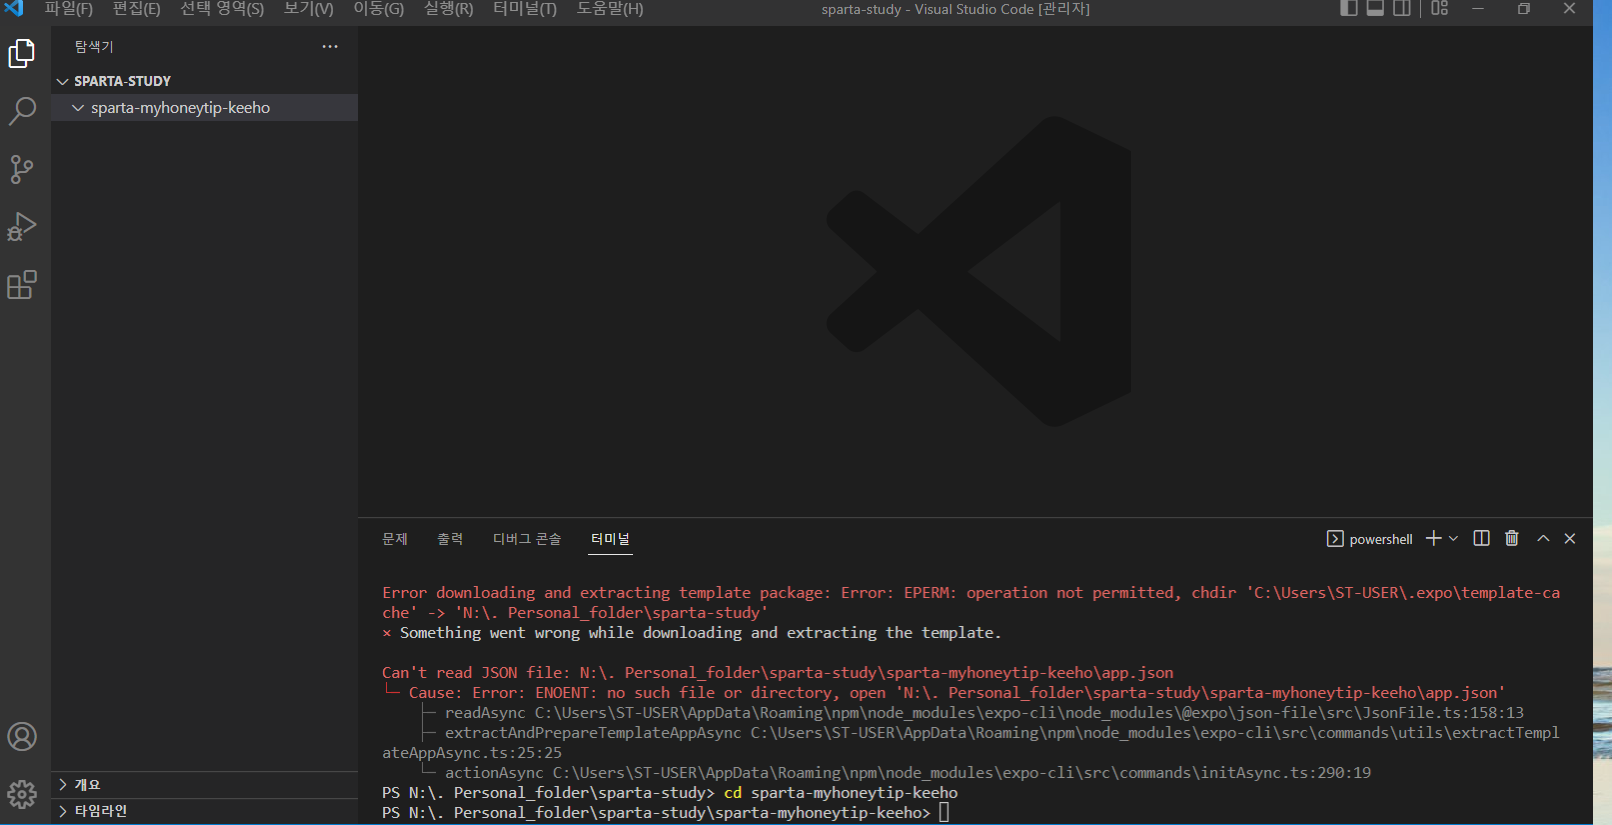This screenshot has width=1612, height=825.
Task: Open Explorer more actions (three dots)
Action: click(330, 47)
